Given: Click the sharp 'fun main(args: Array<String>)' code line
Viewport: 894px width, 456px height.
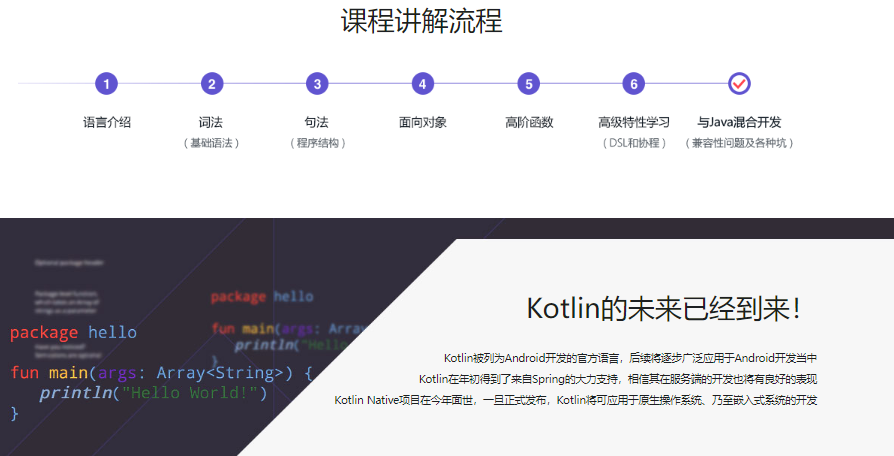Looking at the screenshot, I should tap(161, 373).
